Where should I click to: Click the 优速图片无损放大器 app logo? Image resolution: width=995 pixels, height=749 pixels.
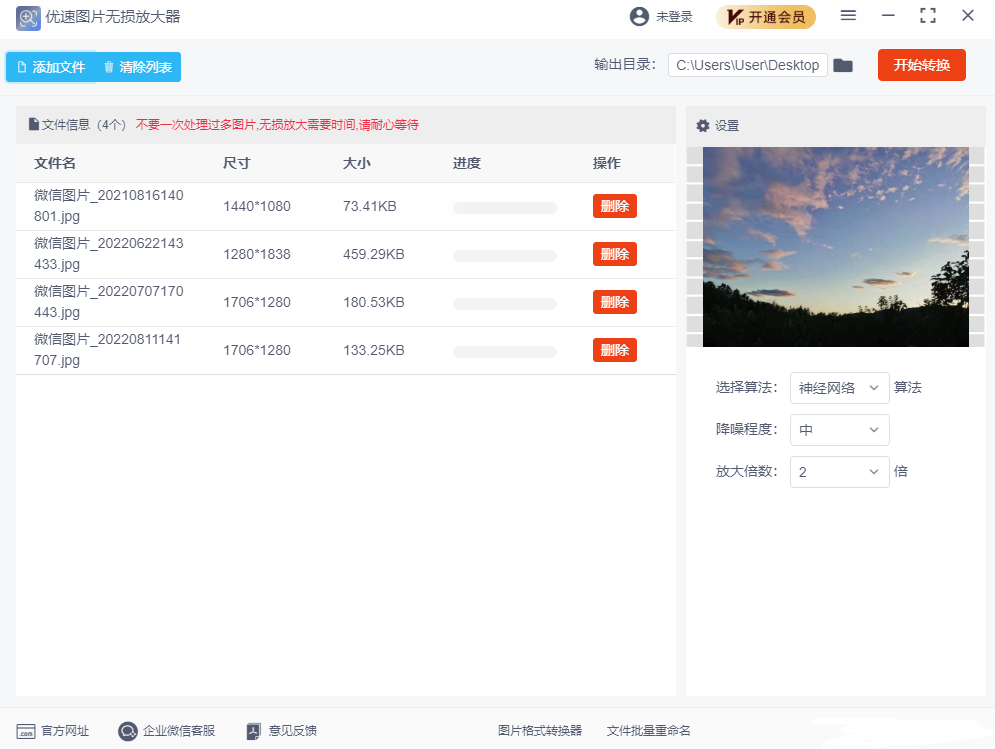click(28, 18)
